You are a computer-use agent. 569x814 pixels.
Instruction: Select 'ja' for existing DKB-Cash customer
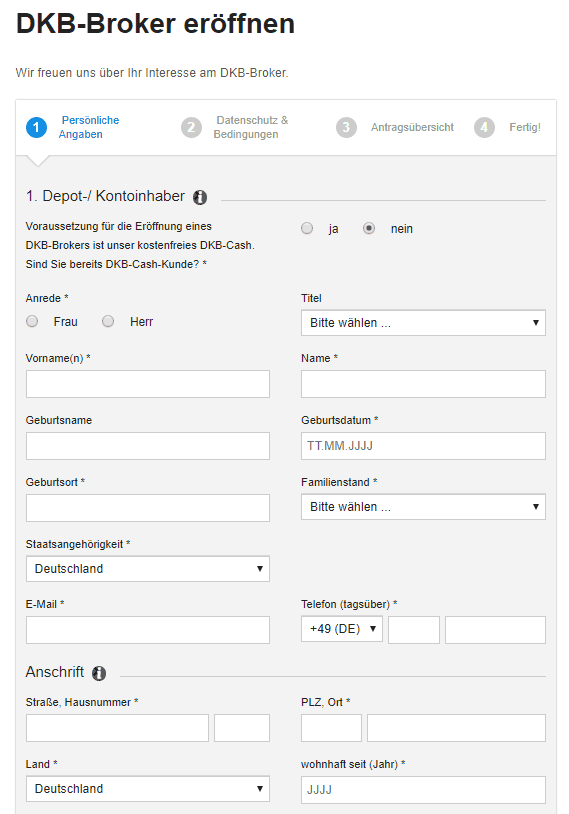click(x=307, y=228)
